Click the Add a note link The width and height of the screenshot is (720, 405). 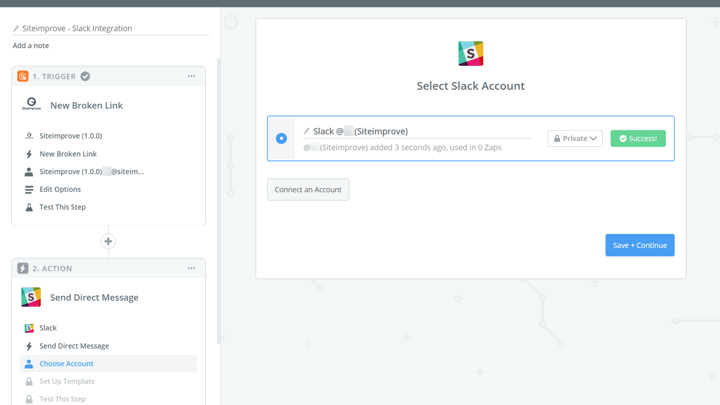tap(31, 46)
